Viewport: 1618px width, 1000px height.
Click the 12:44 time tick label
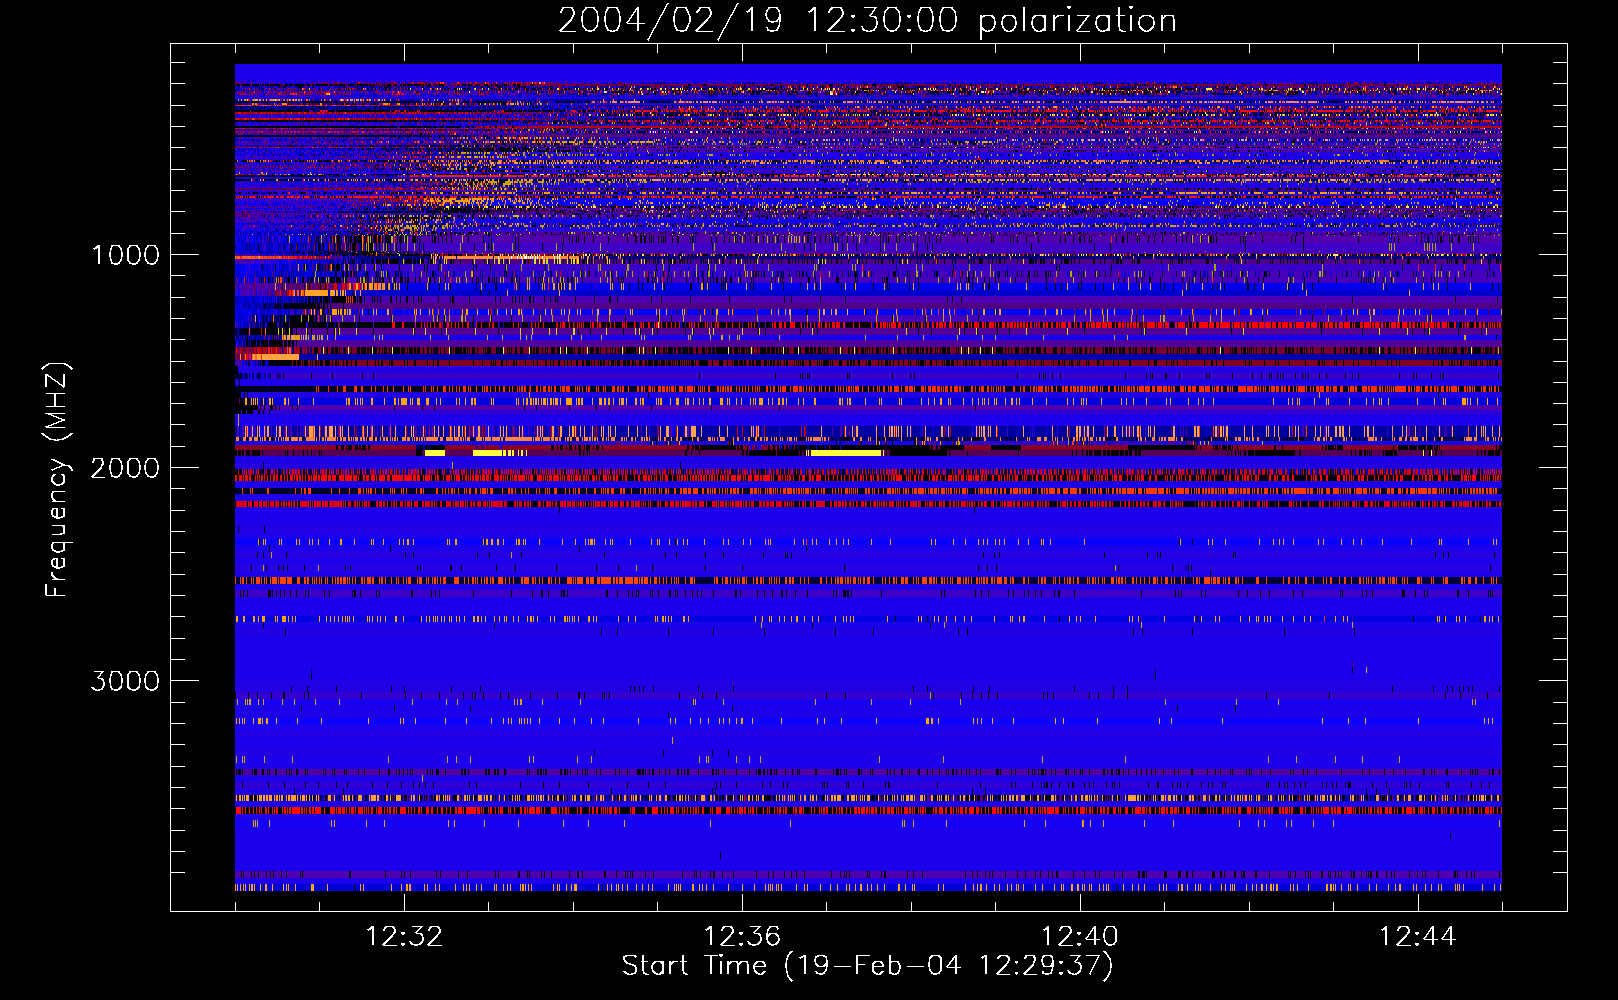1418,937
